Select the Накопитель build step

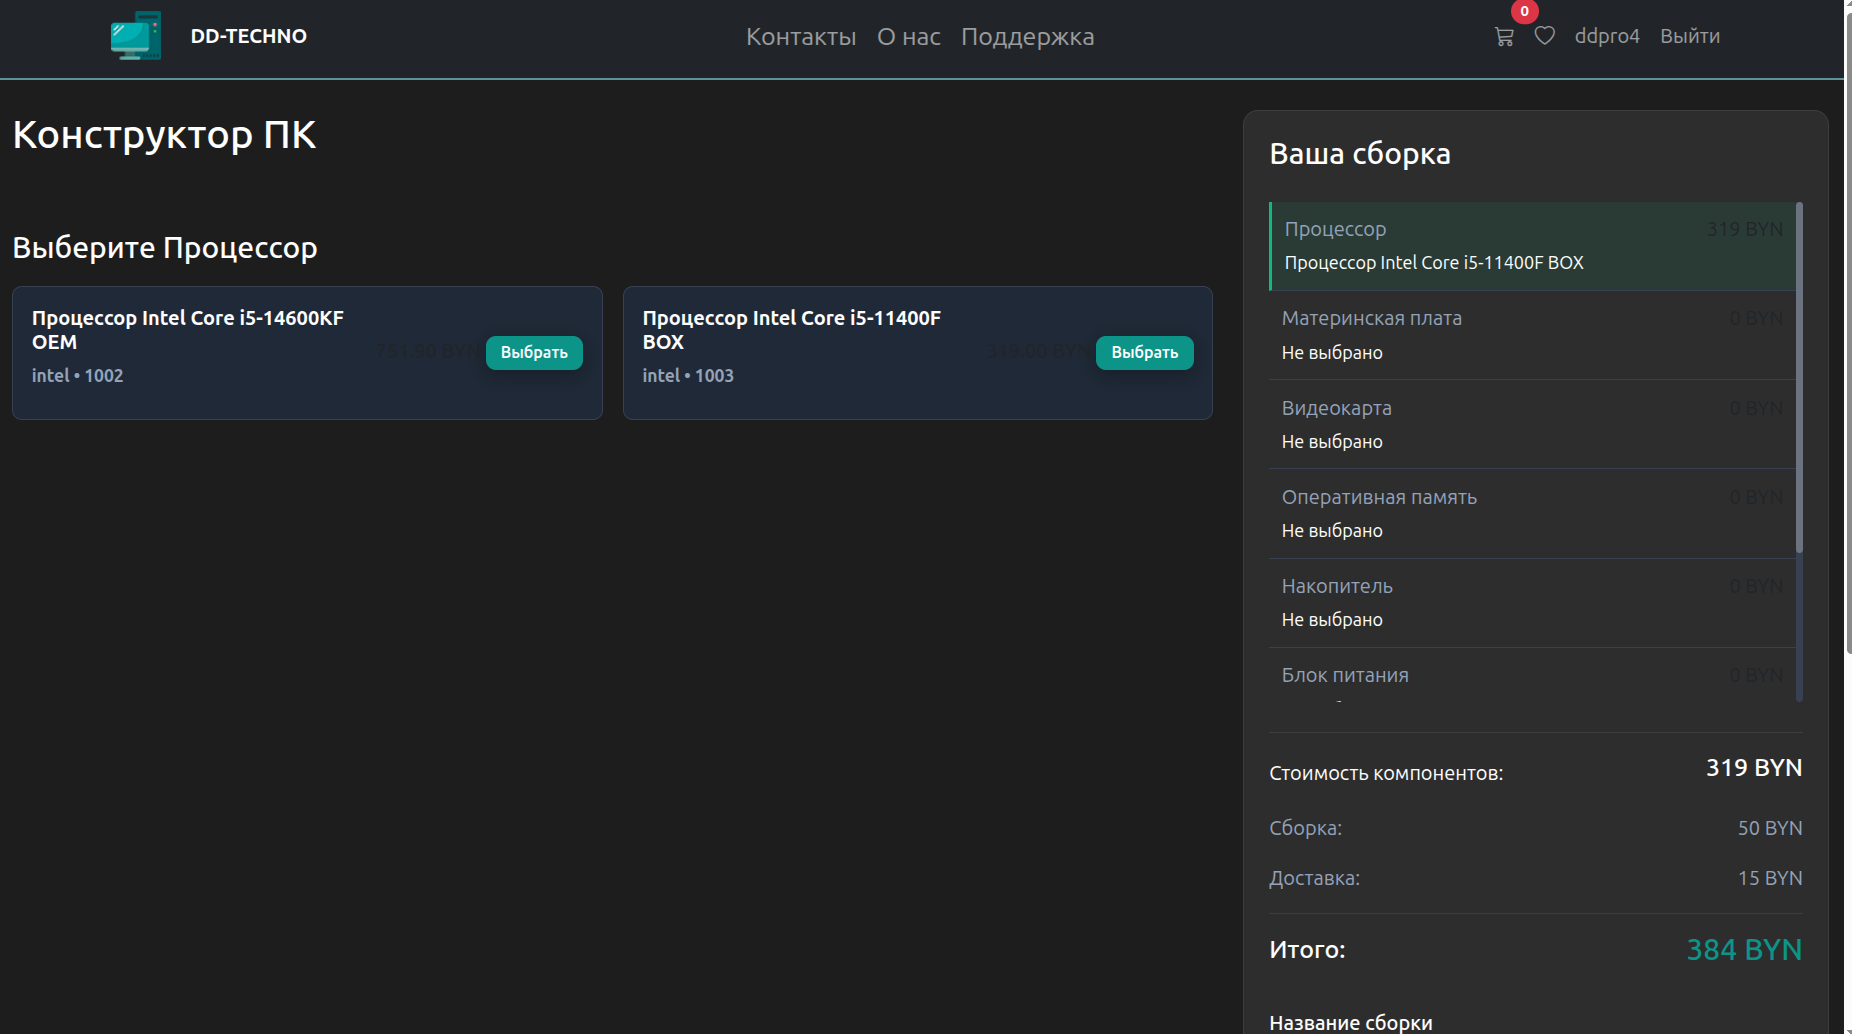(1533, 602)
